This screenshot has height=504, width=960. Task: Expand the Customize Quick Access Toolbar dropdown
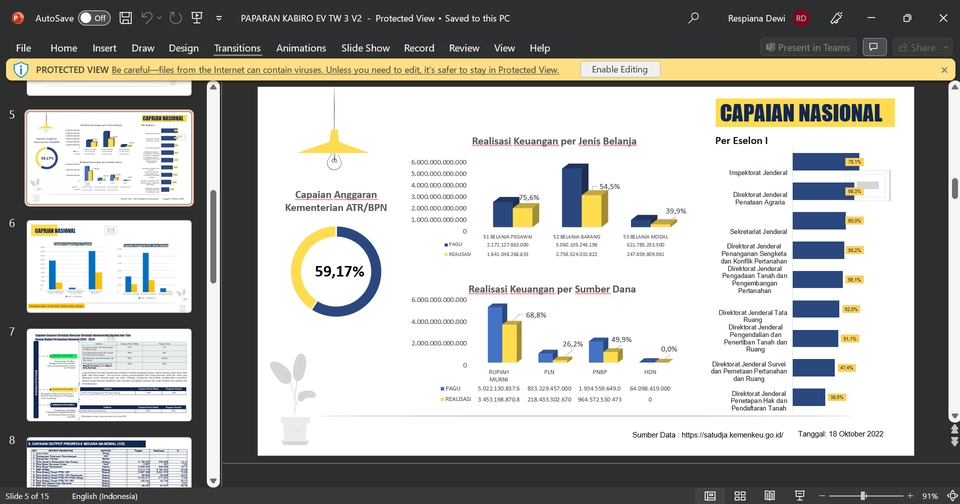219,18
